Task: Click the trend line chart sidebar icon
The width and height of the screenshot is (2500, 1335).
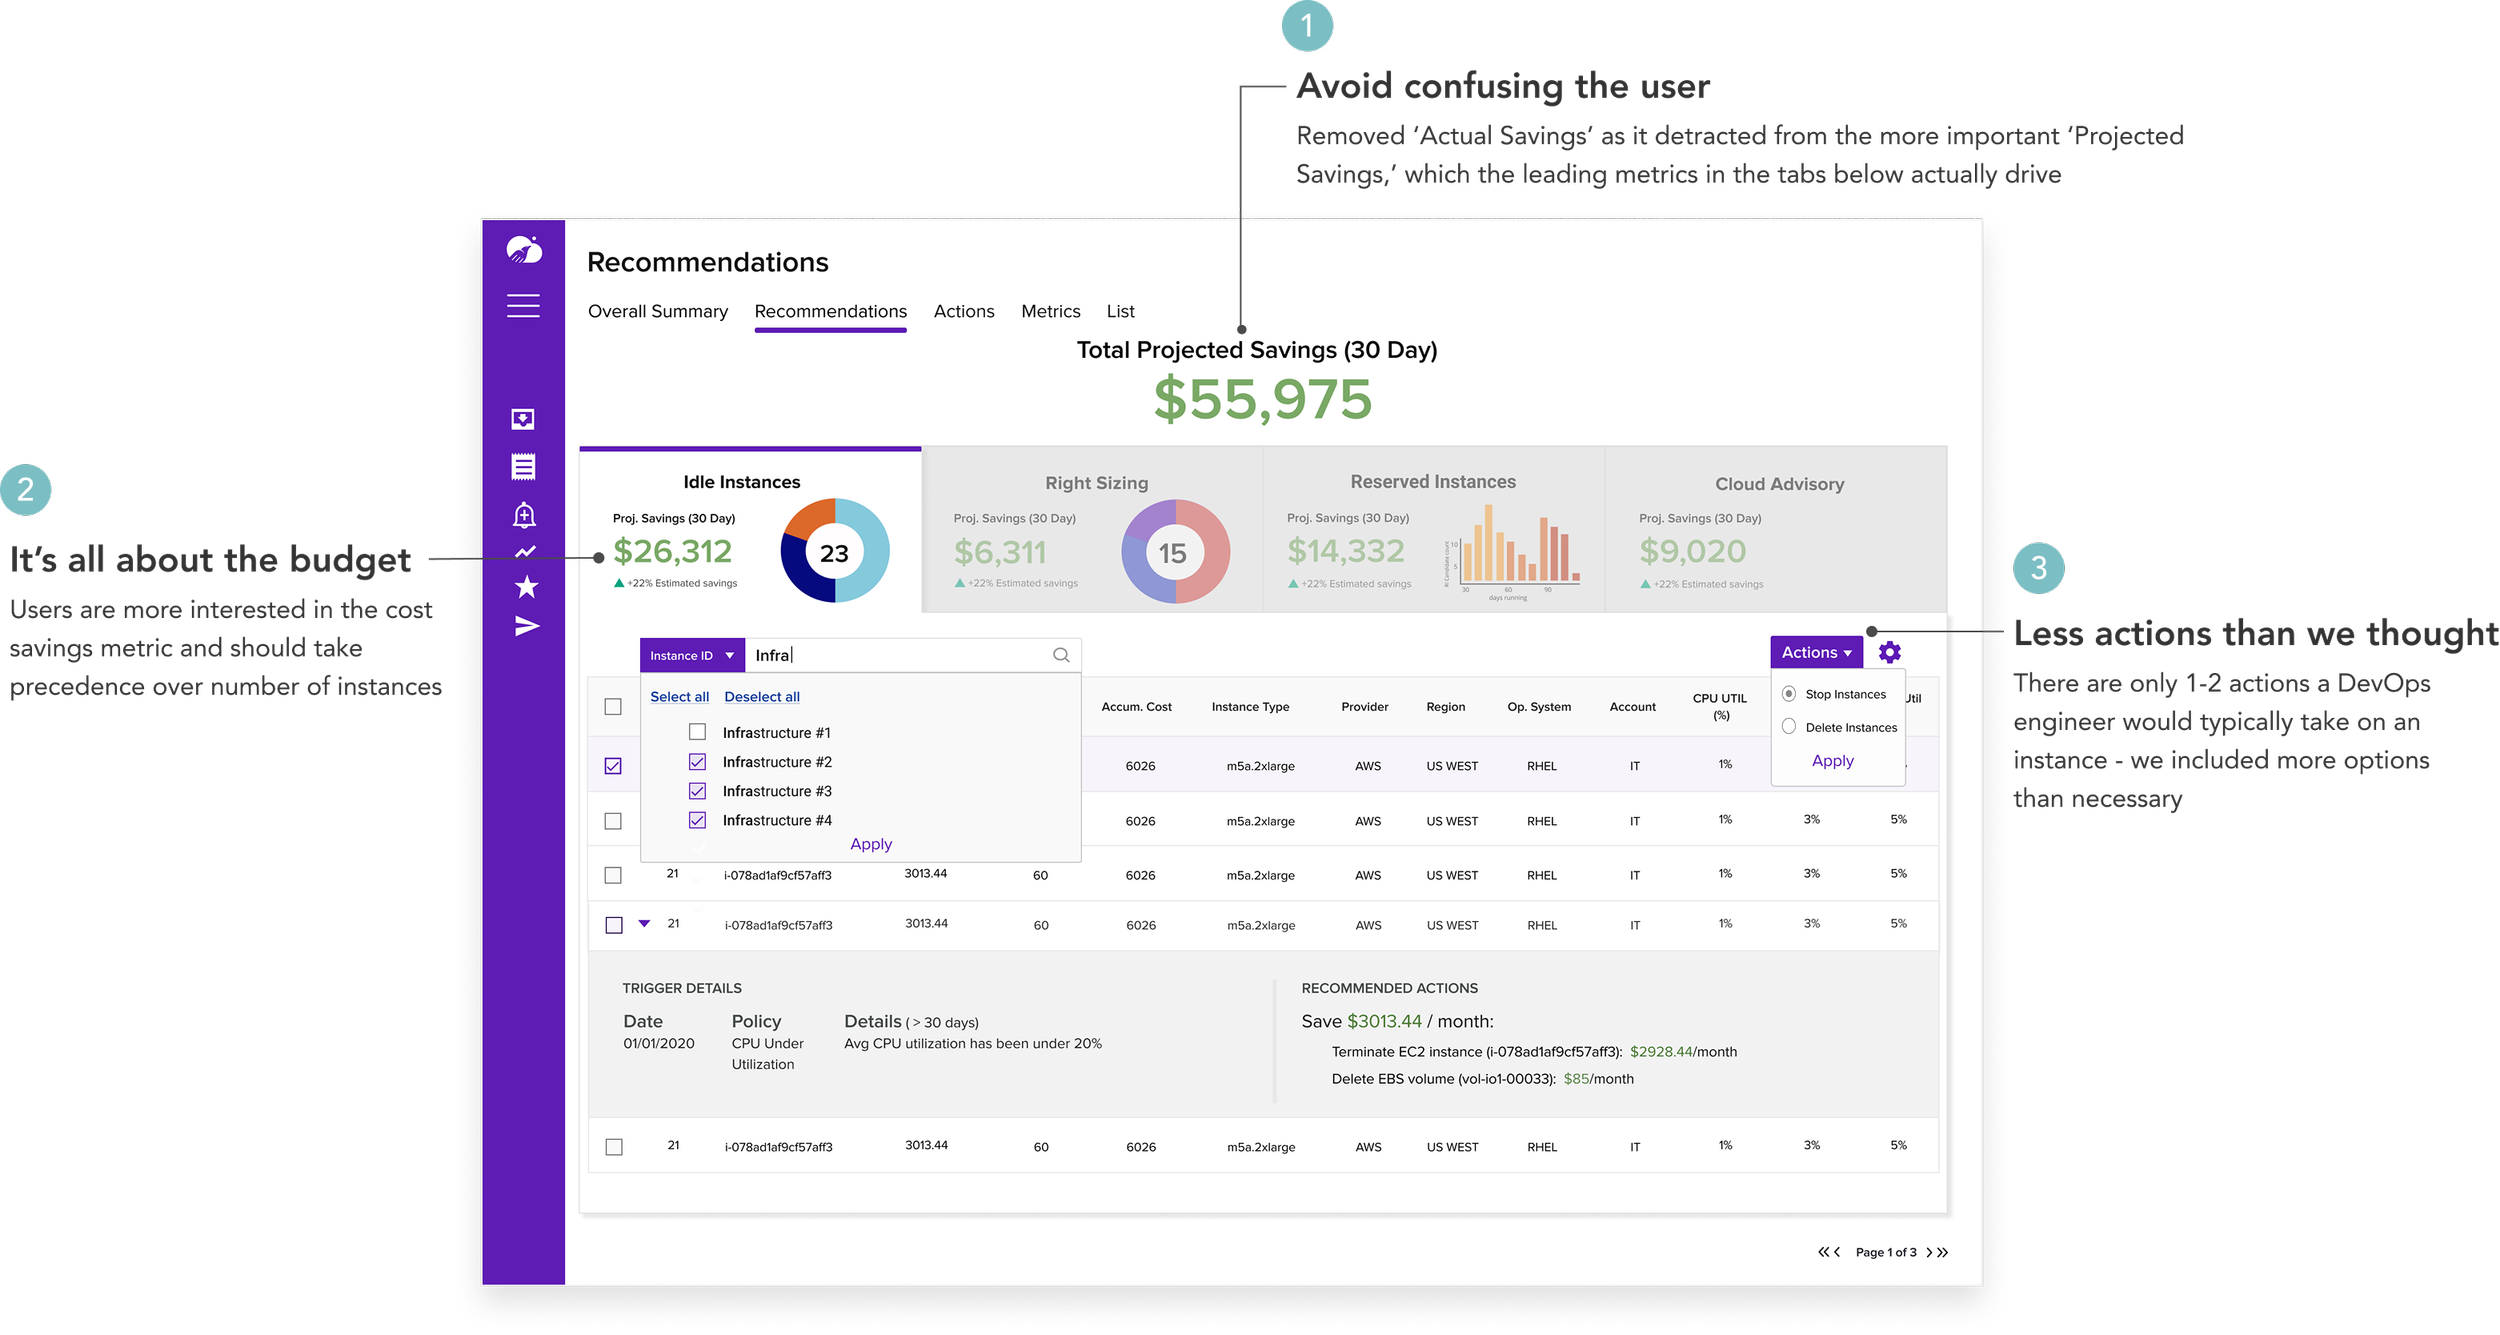Action: (525, 551)
